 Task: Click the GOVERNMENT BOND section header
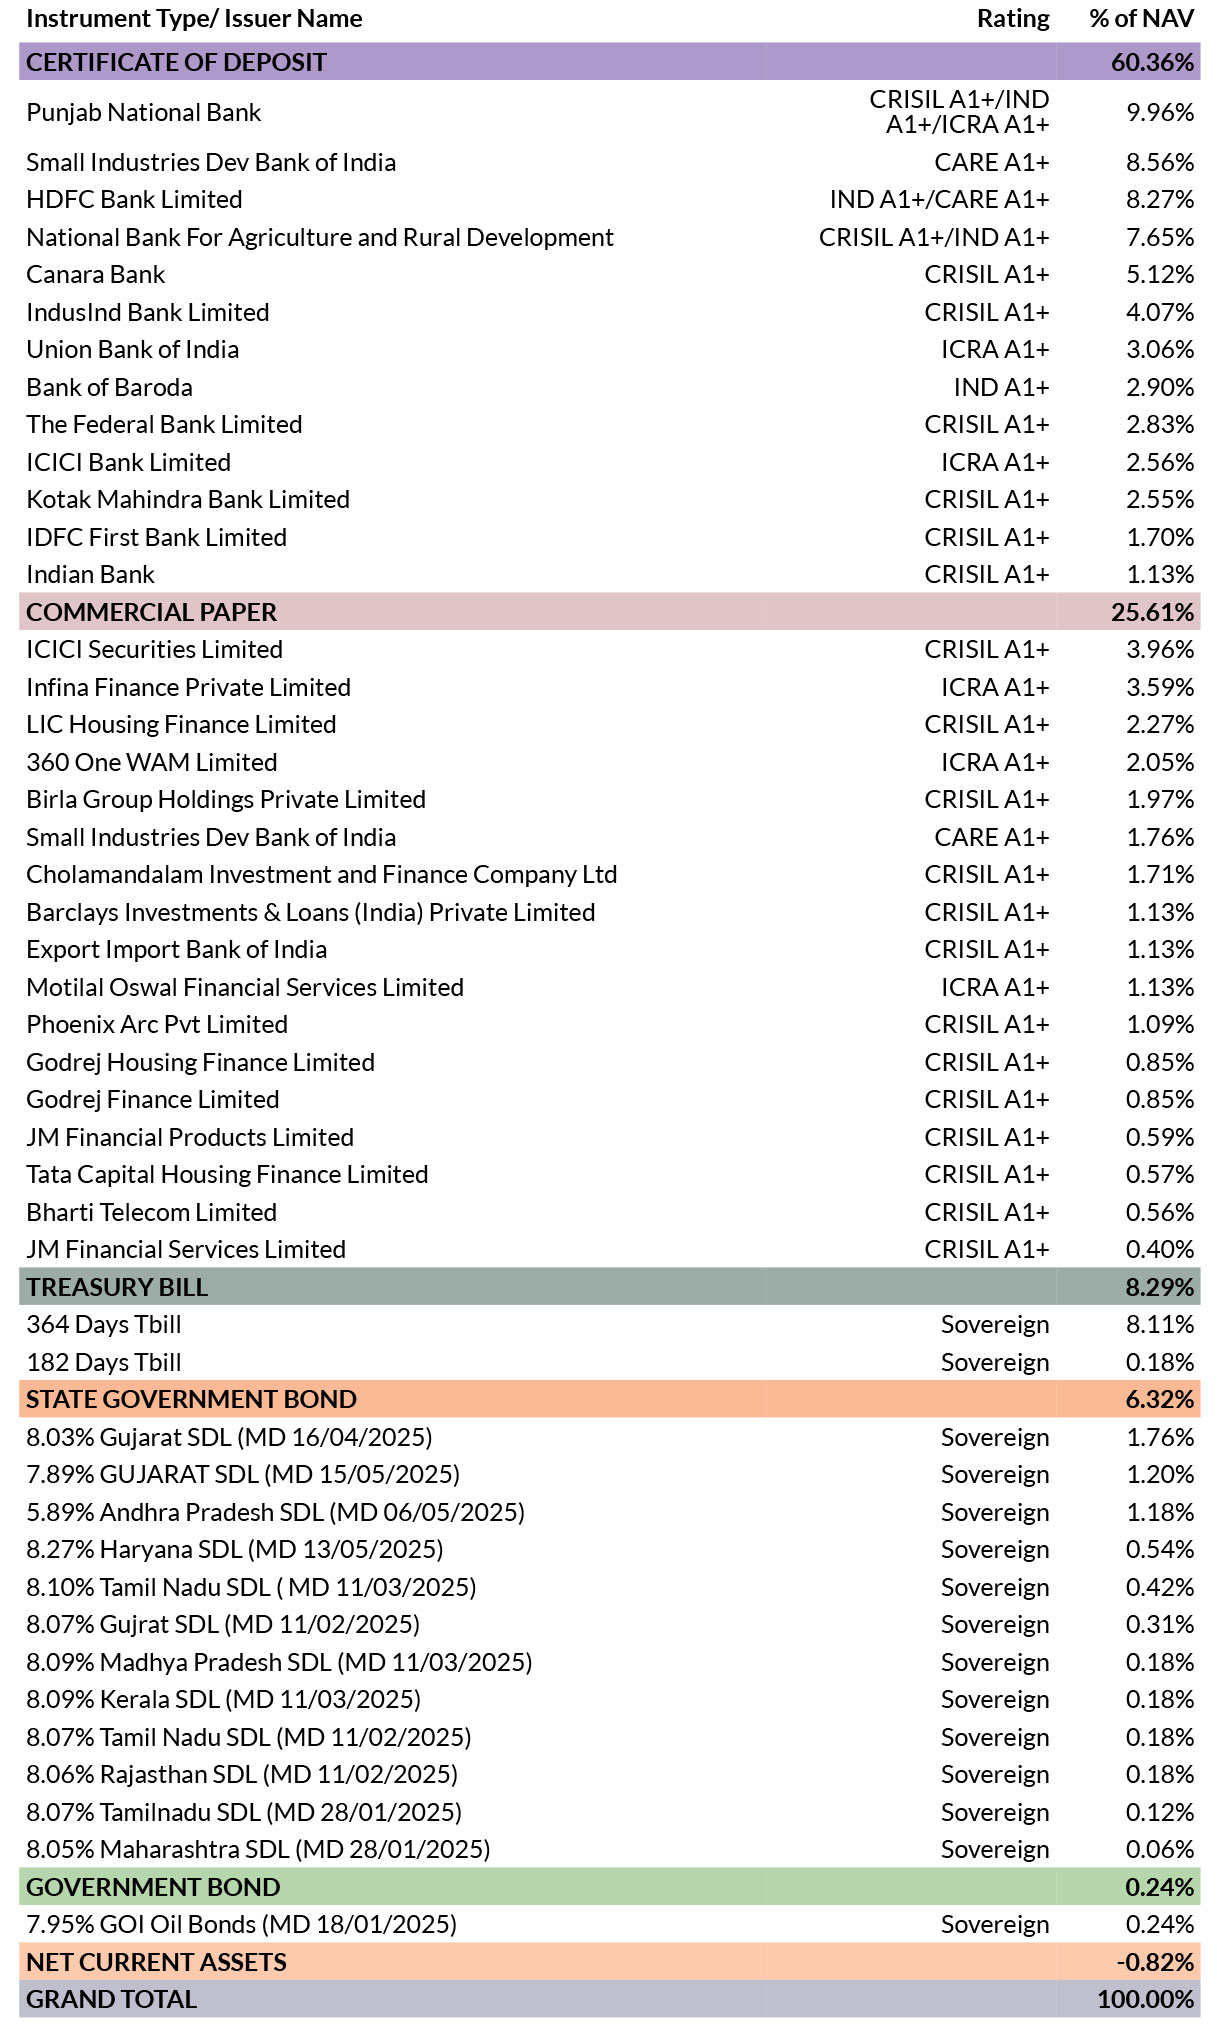[609, 1887]
